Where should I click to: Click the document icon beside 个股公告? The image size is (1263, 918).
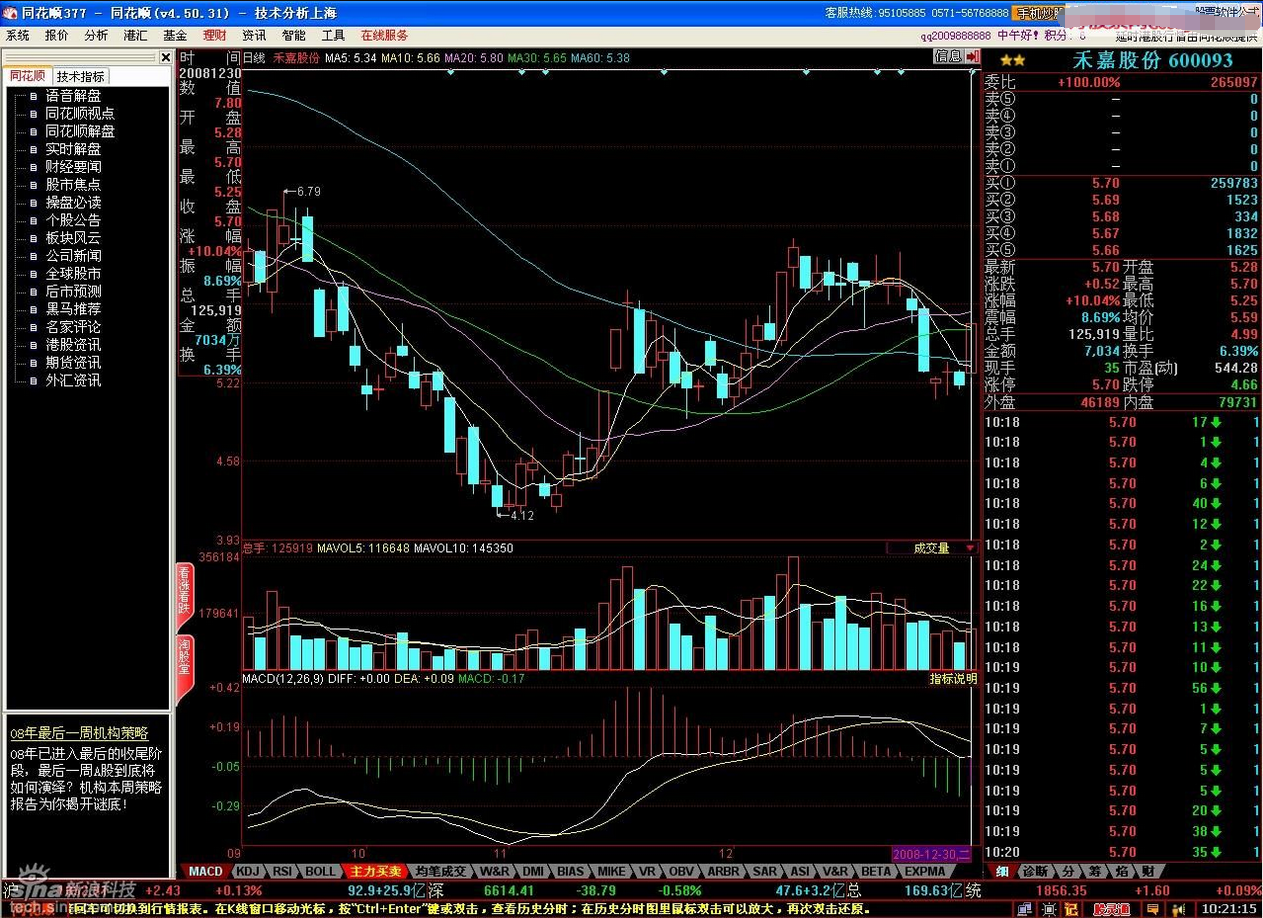pyautogui.click(x=33, y=220)
